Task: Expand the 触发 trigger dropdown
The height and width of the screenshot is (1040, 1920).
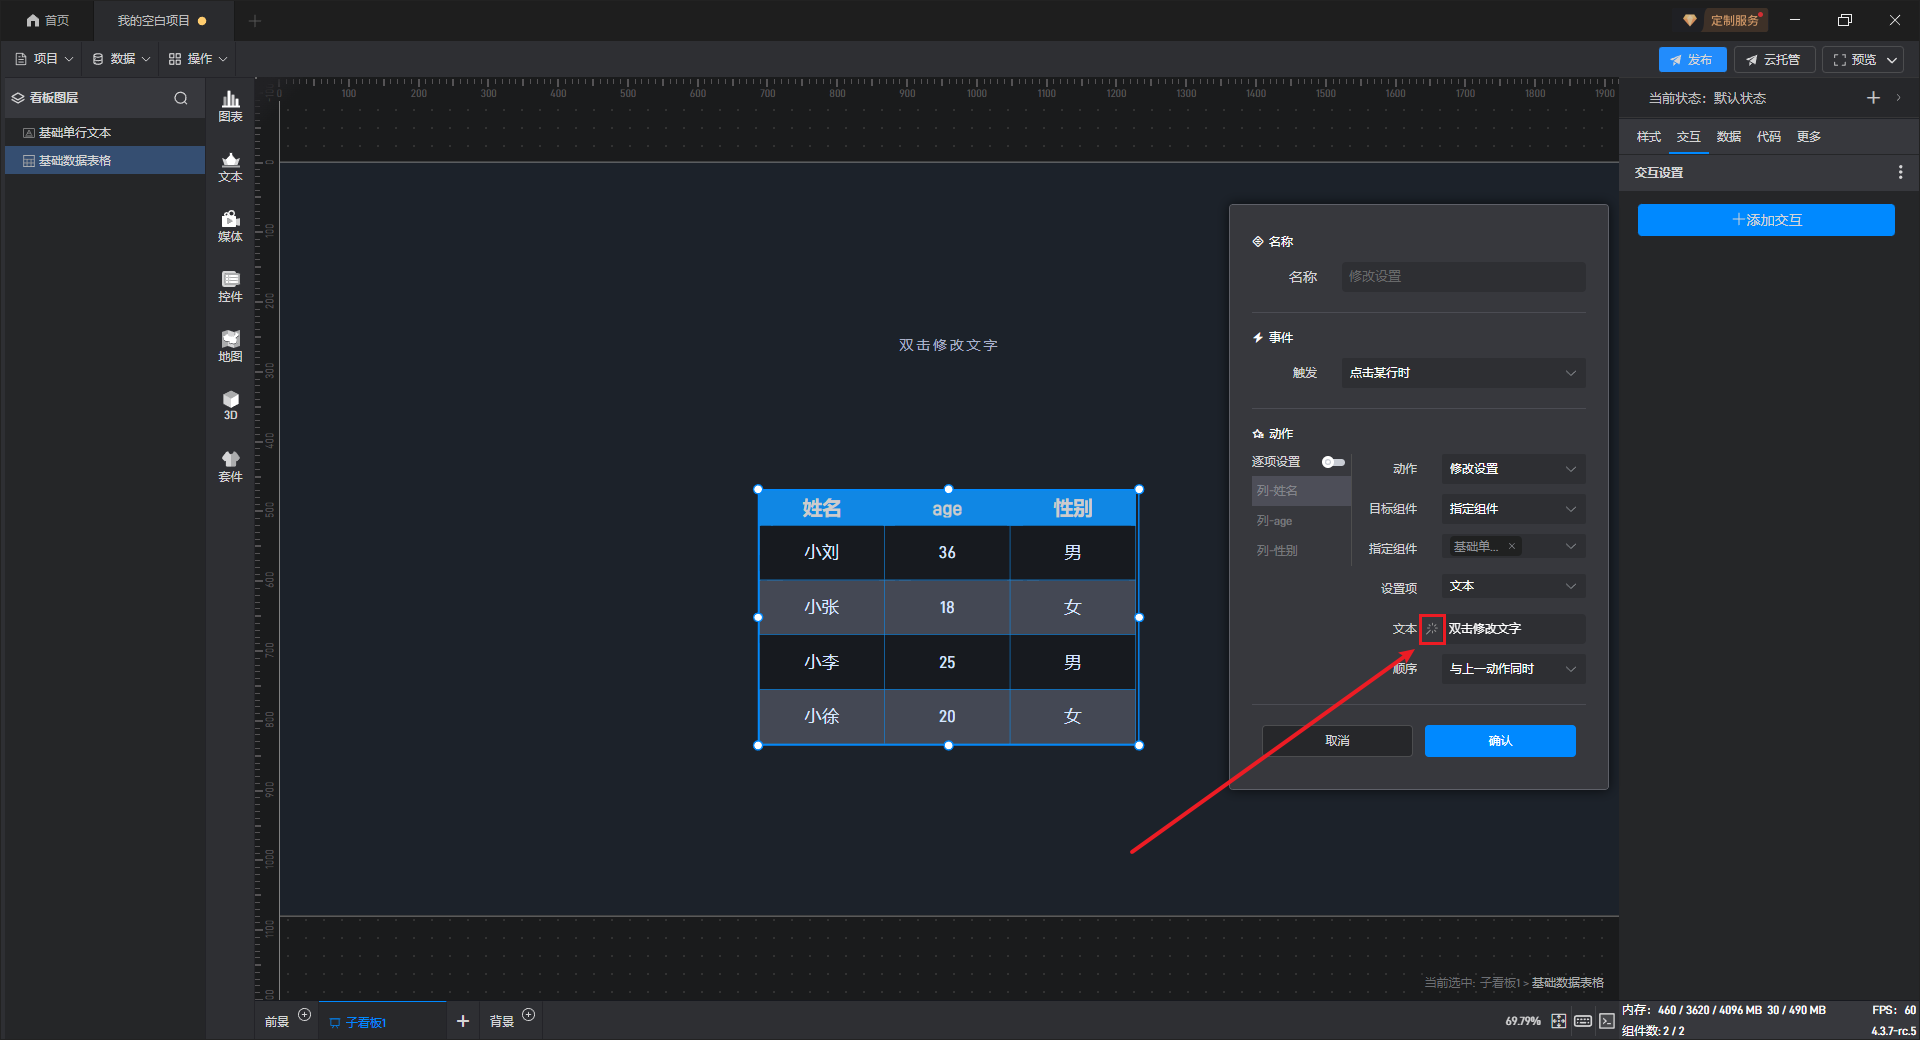Action: click(x=1463, y=373)
